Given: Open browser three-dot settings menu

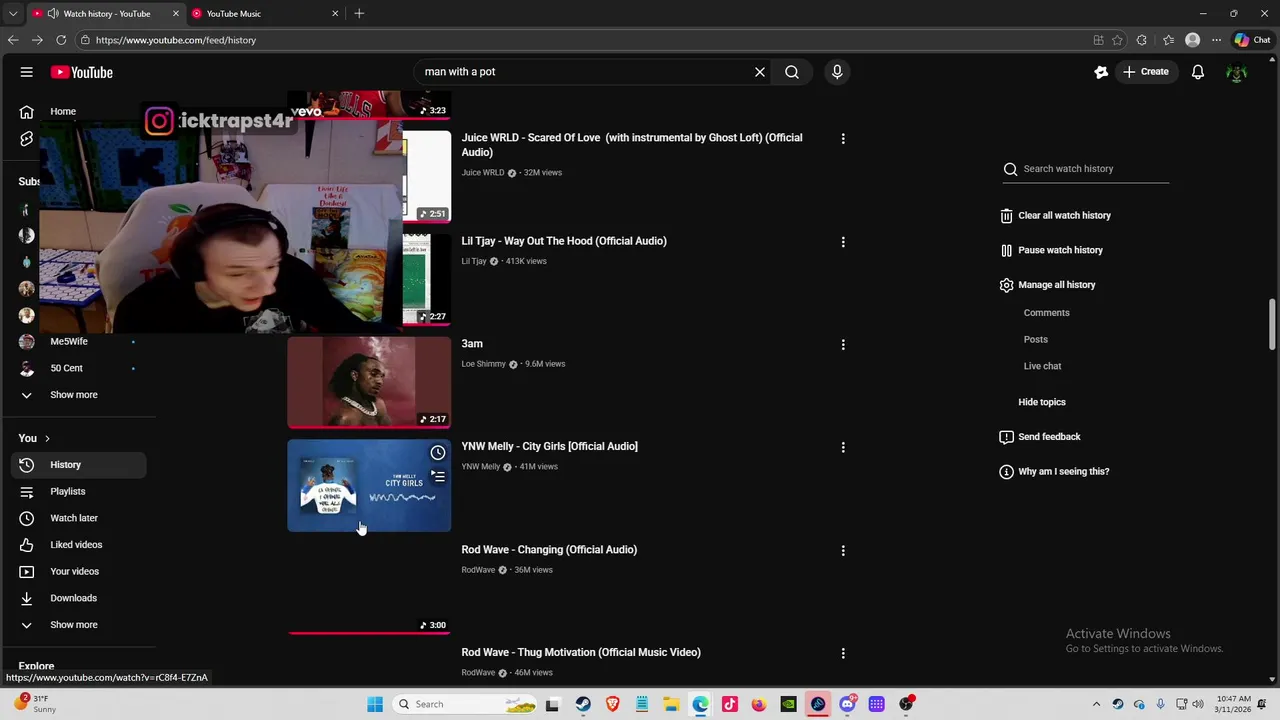Looking at the screenshot, I should point(1216,40).
